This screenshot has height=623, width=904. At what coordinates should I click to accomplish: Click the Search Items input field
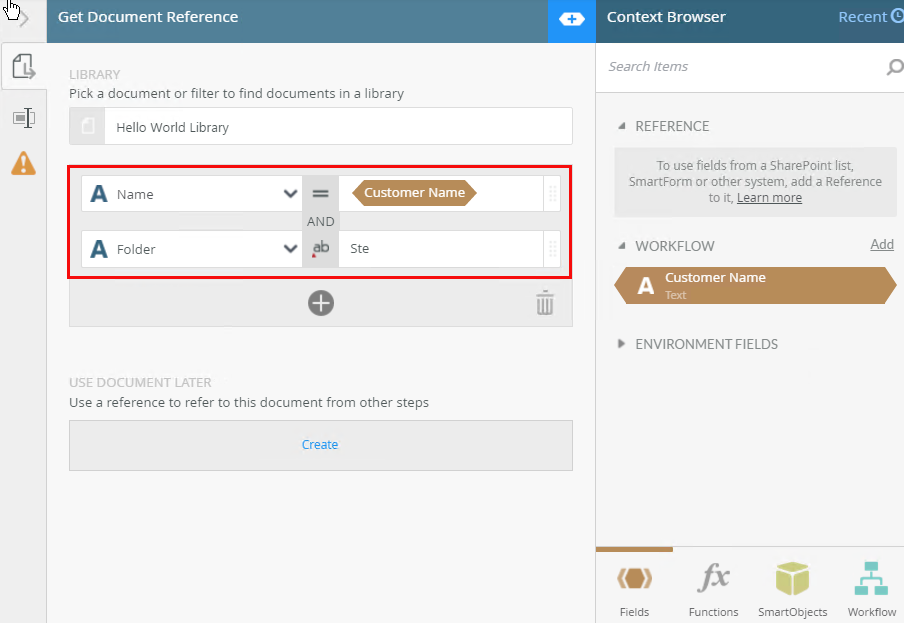pos(740,67)
